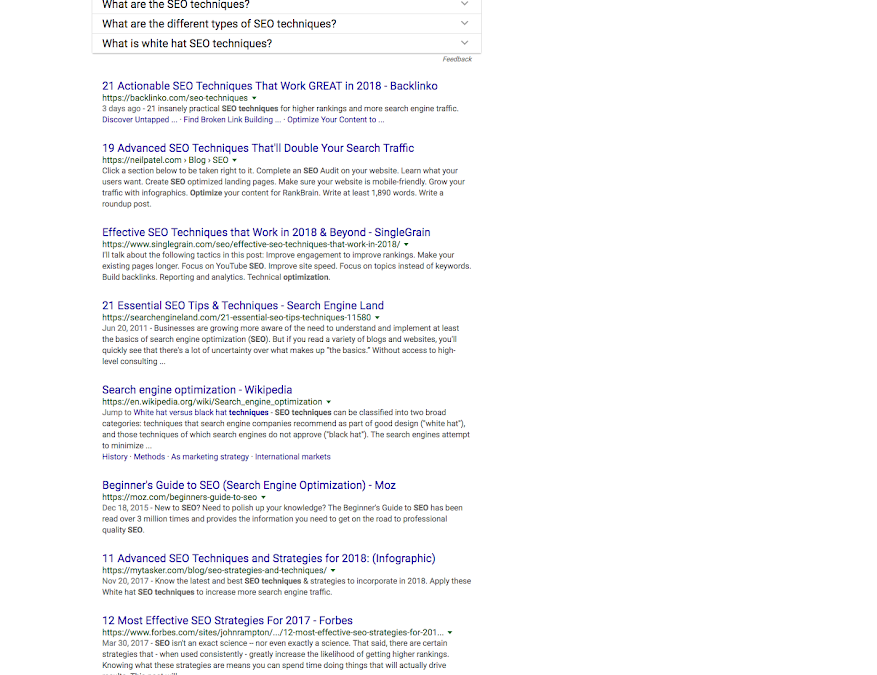The width and height of the screenshot is (877, 675).
Task: Expand 'What are the different types of SEO techniques?' question
Action: coord(286,23)
